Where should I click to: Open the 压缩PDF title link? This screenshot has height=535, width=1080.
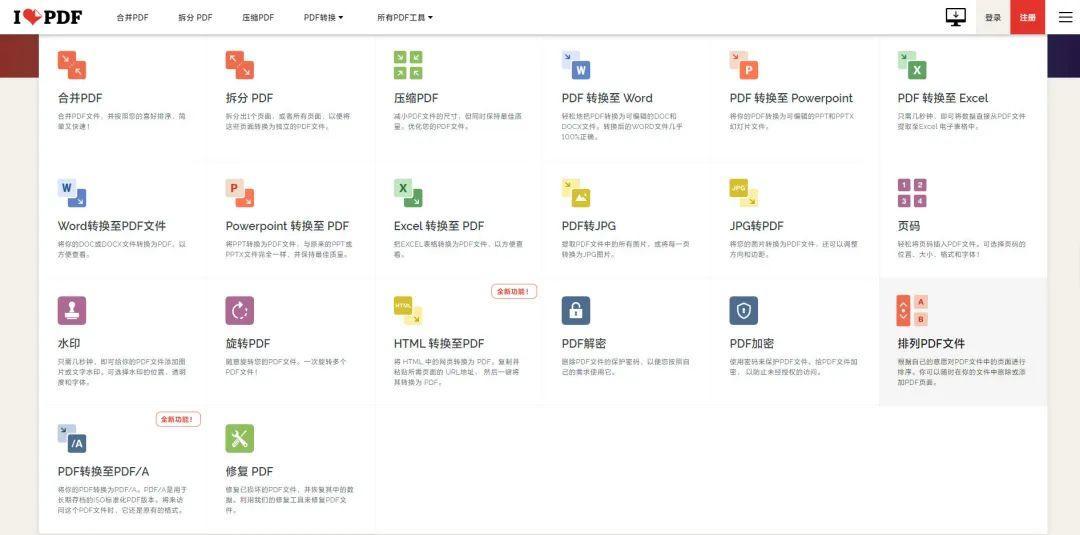[x=416, y=98]
